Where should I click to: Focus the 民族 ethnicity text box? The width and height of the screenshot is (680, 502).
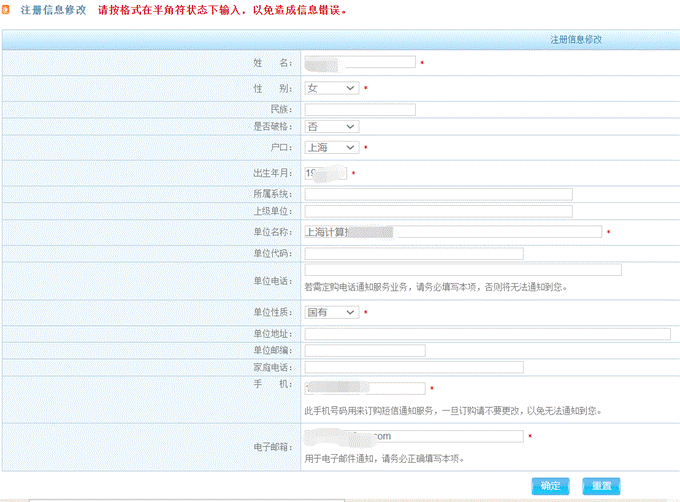(360, 109)
